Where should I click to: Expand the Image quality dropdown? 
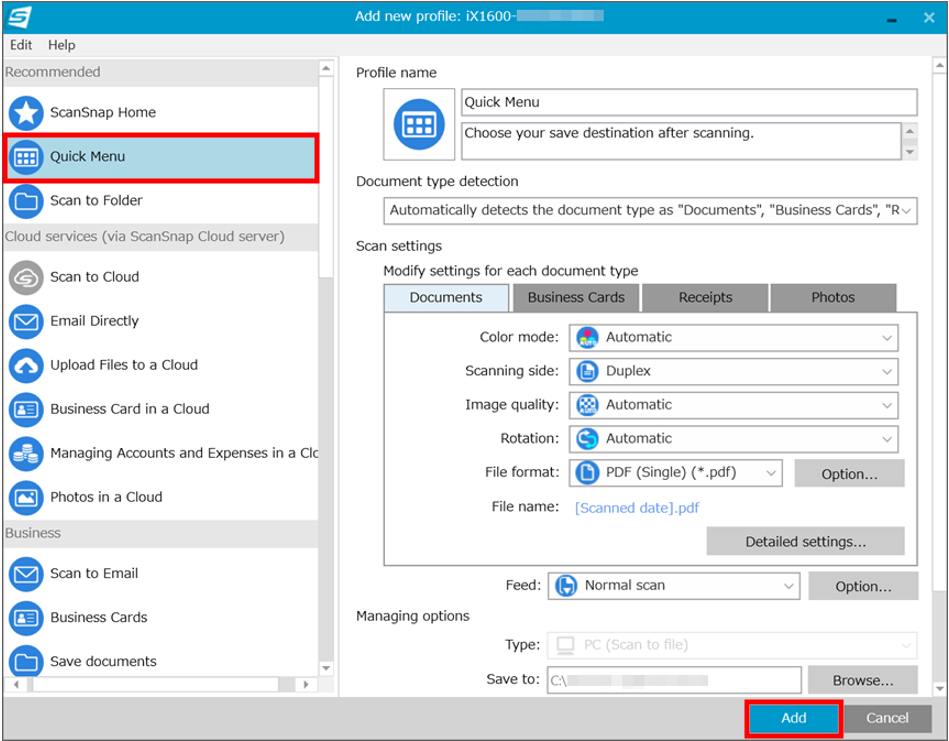click(734, 406)
